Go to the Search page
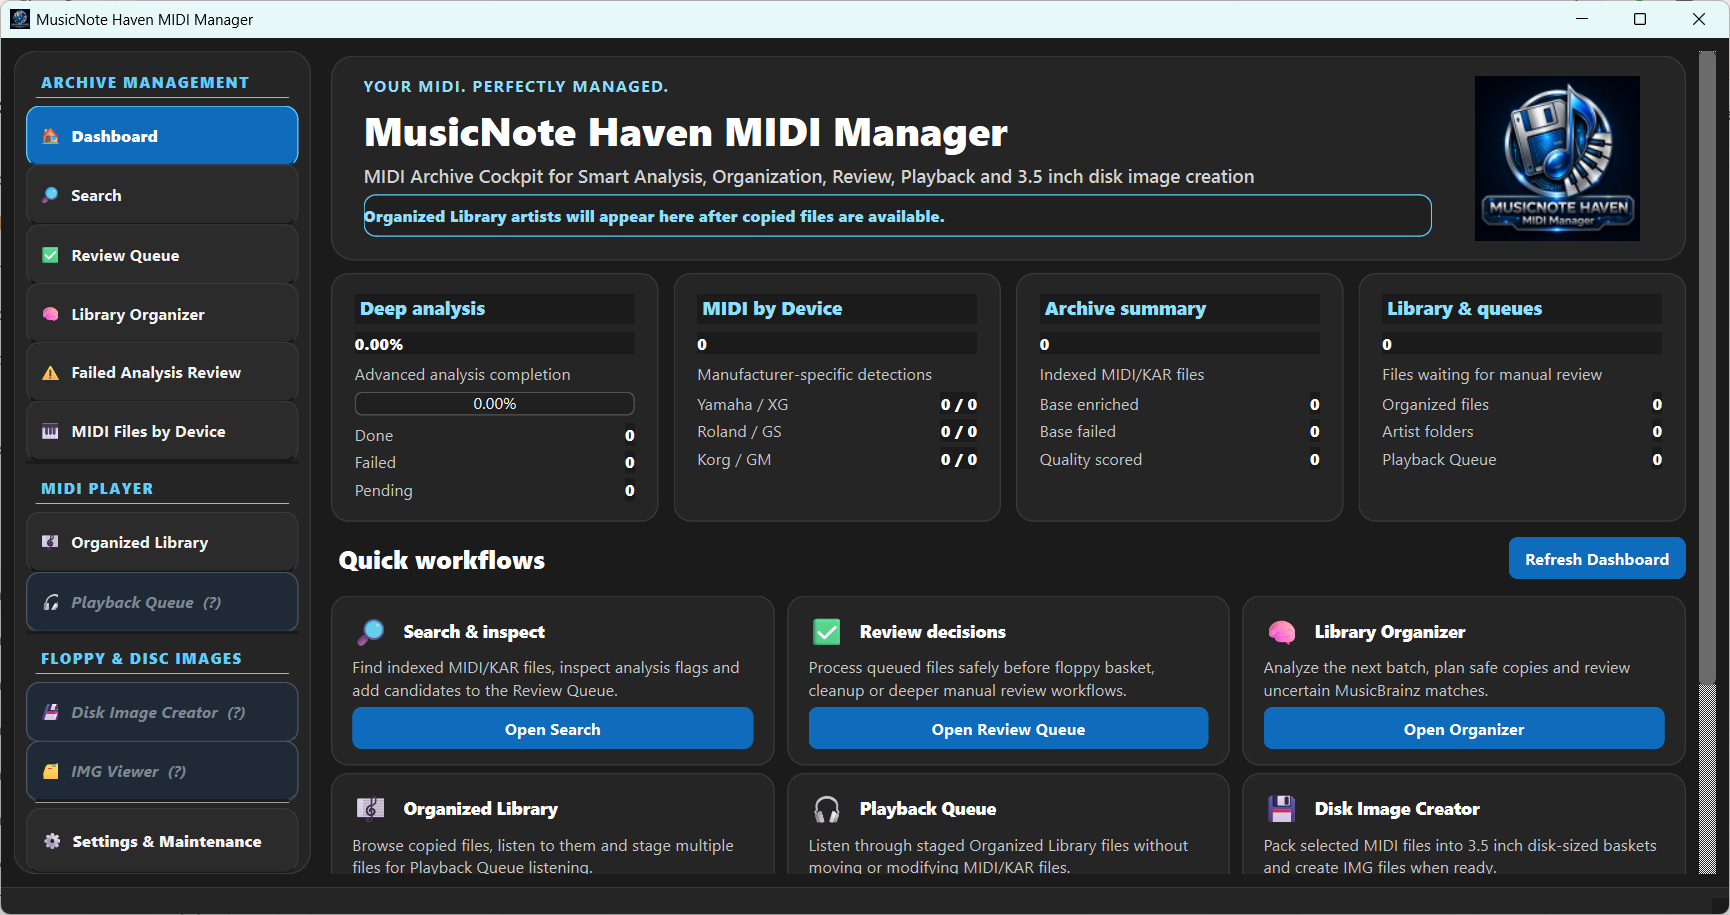The image size is (1730, 915). click(x=162, y=195)
